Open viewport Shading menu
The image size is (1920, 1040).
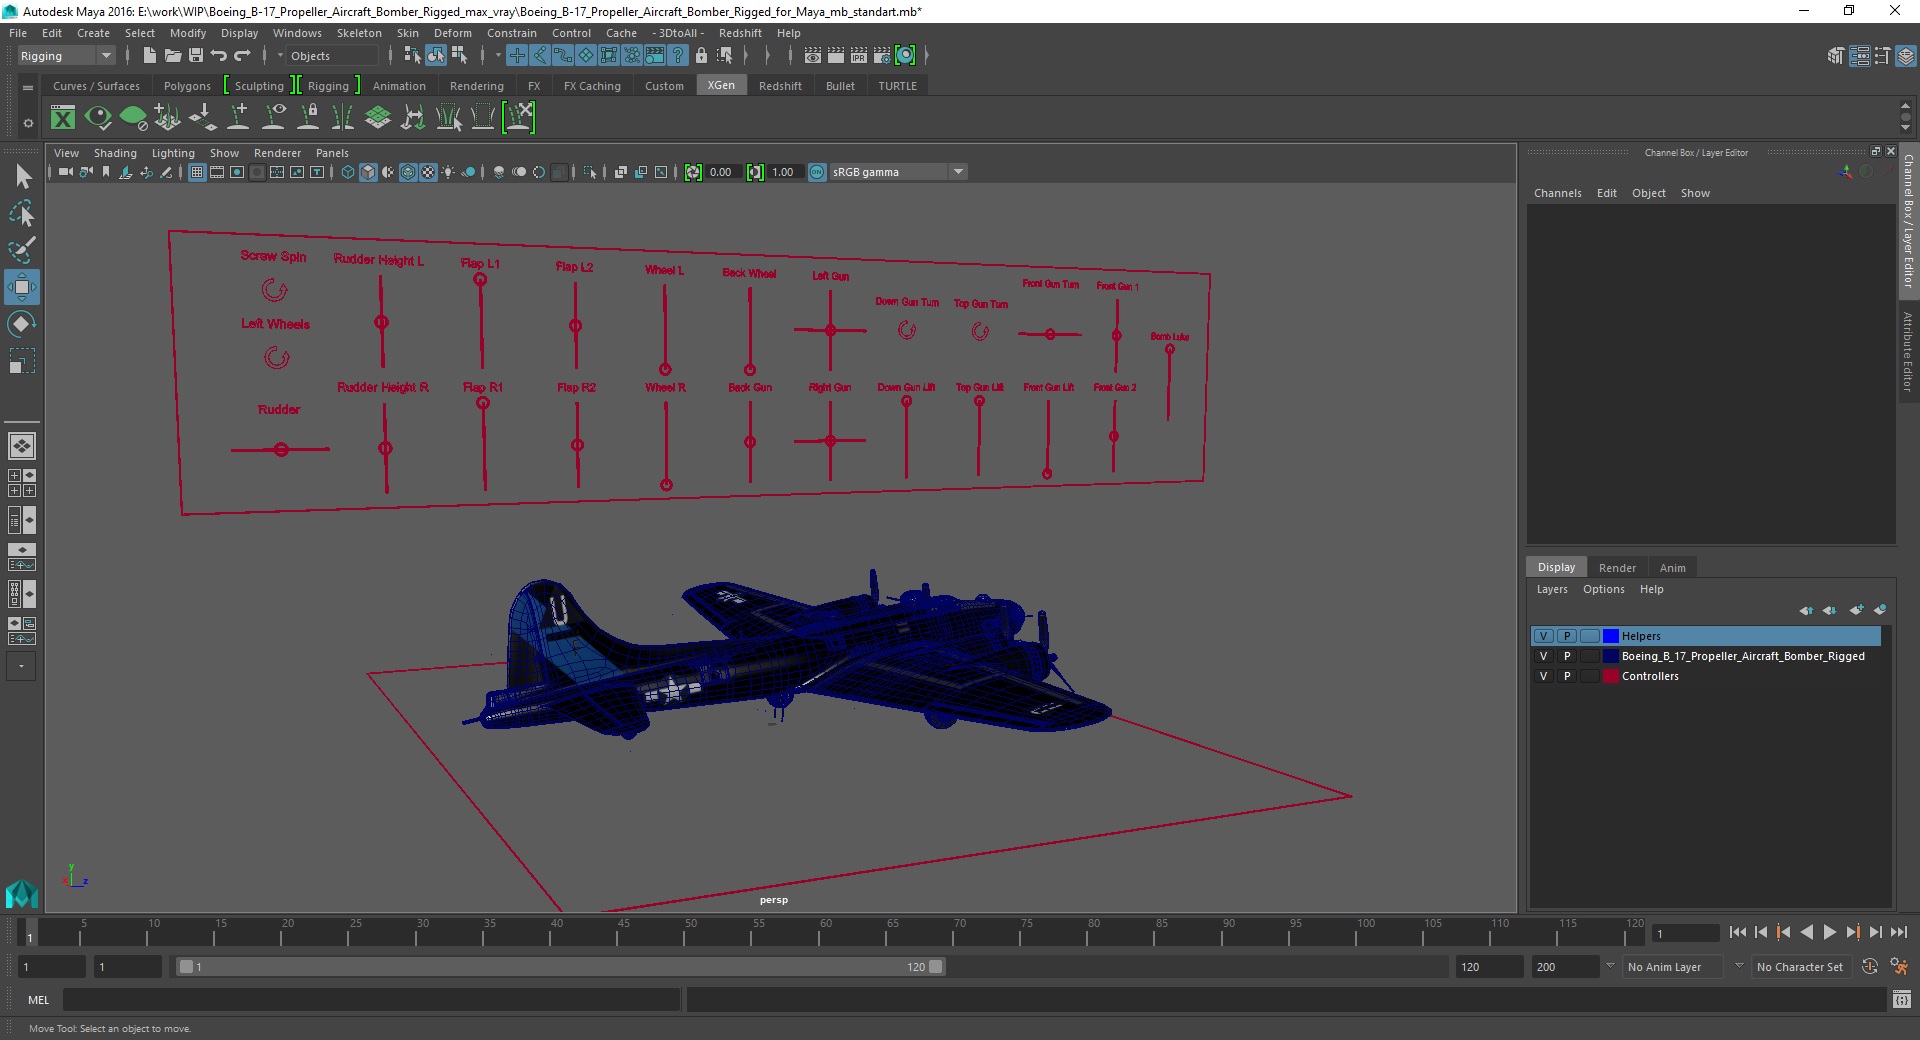(115, 153)
